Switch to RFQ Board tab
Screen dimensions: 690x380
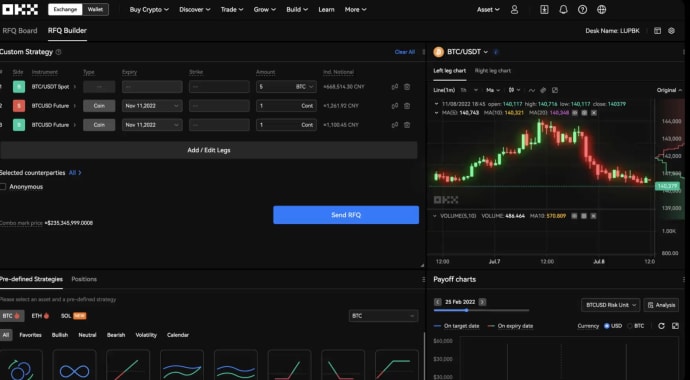pyautogui.click(x=20, y=31)
